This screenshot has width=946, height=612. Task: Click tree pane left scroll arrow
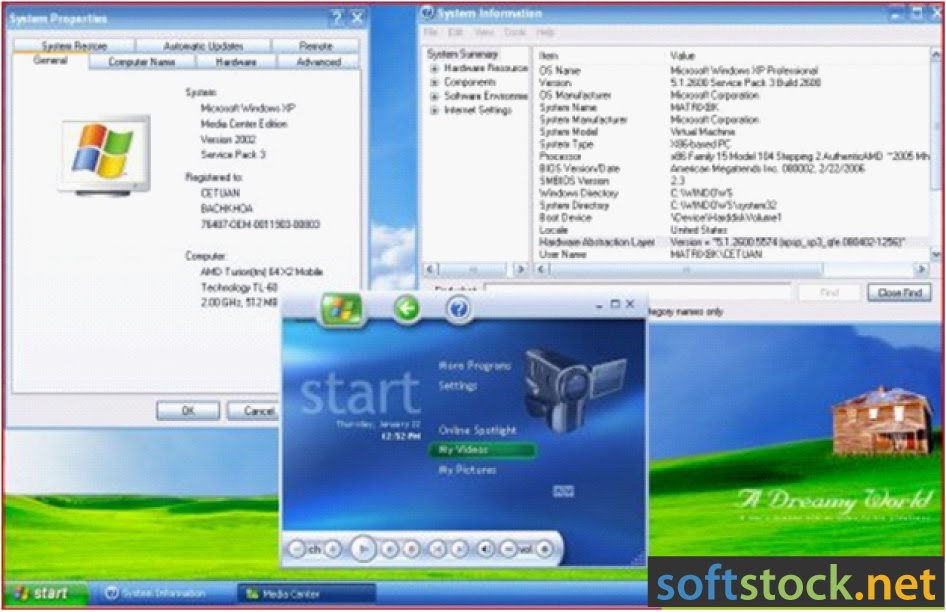coord(431,269)
